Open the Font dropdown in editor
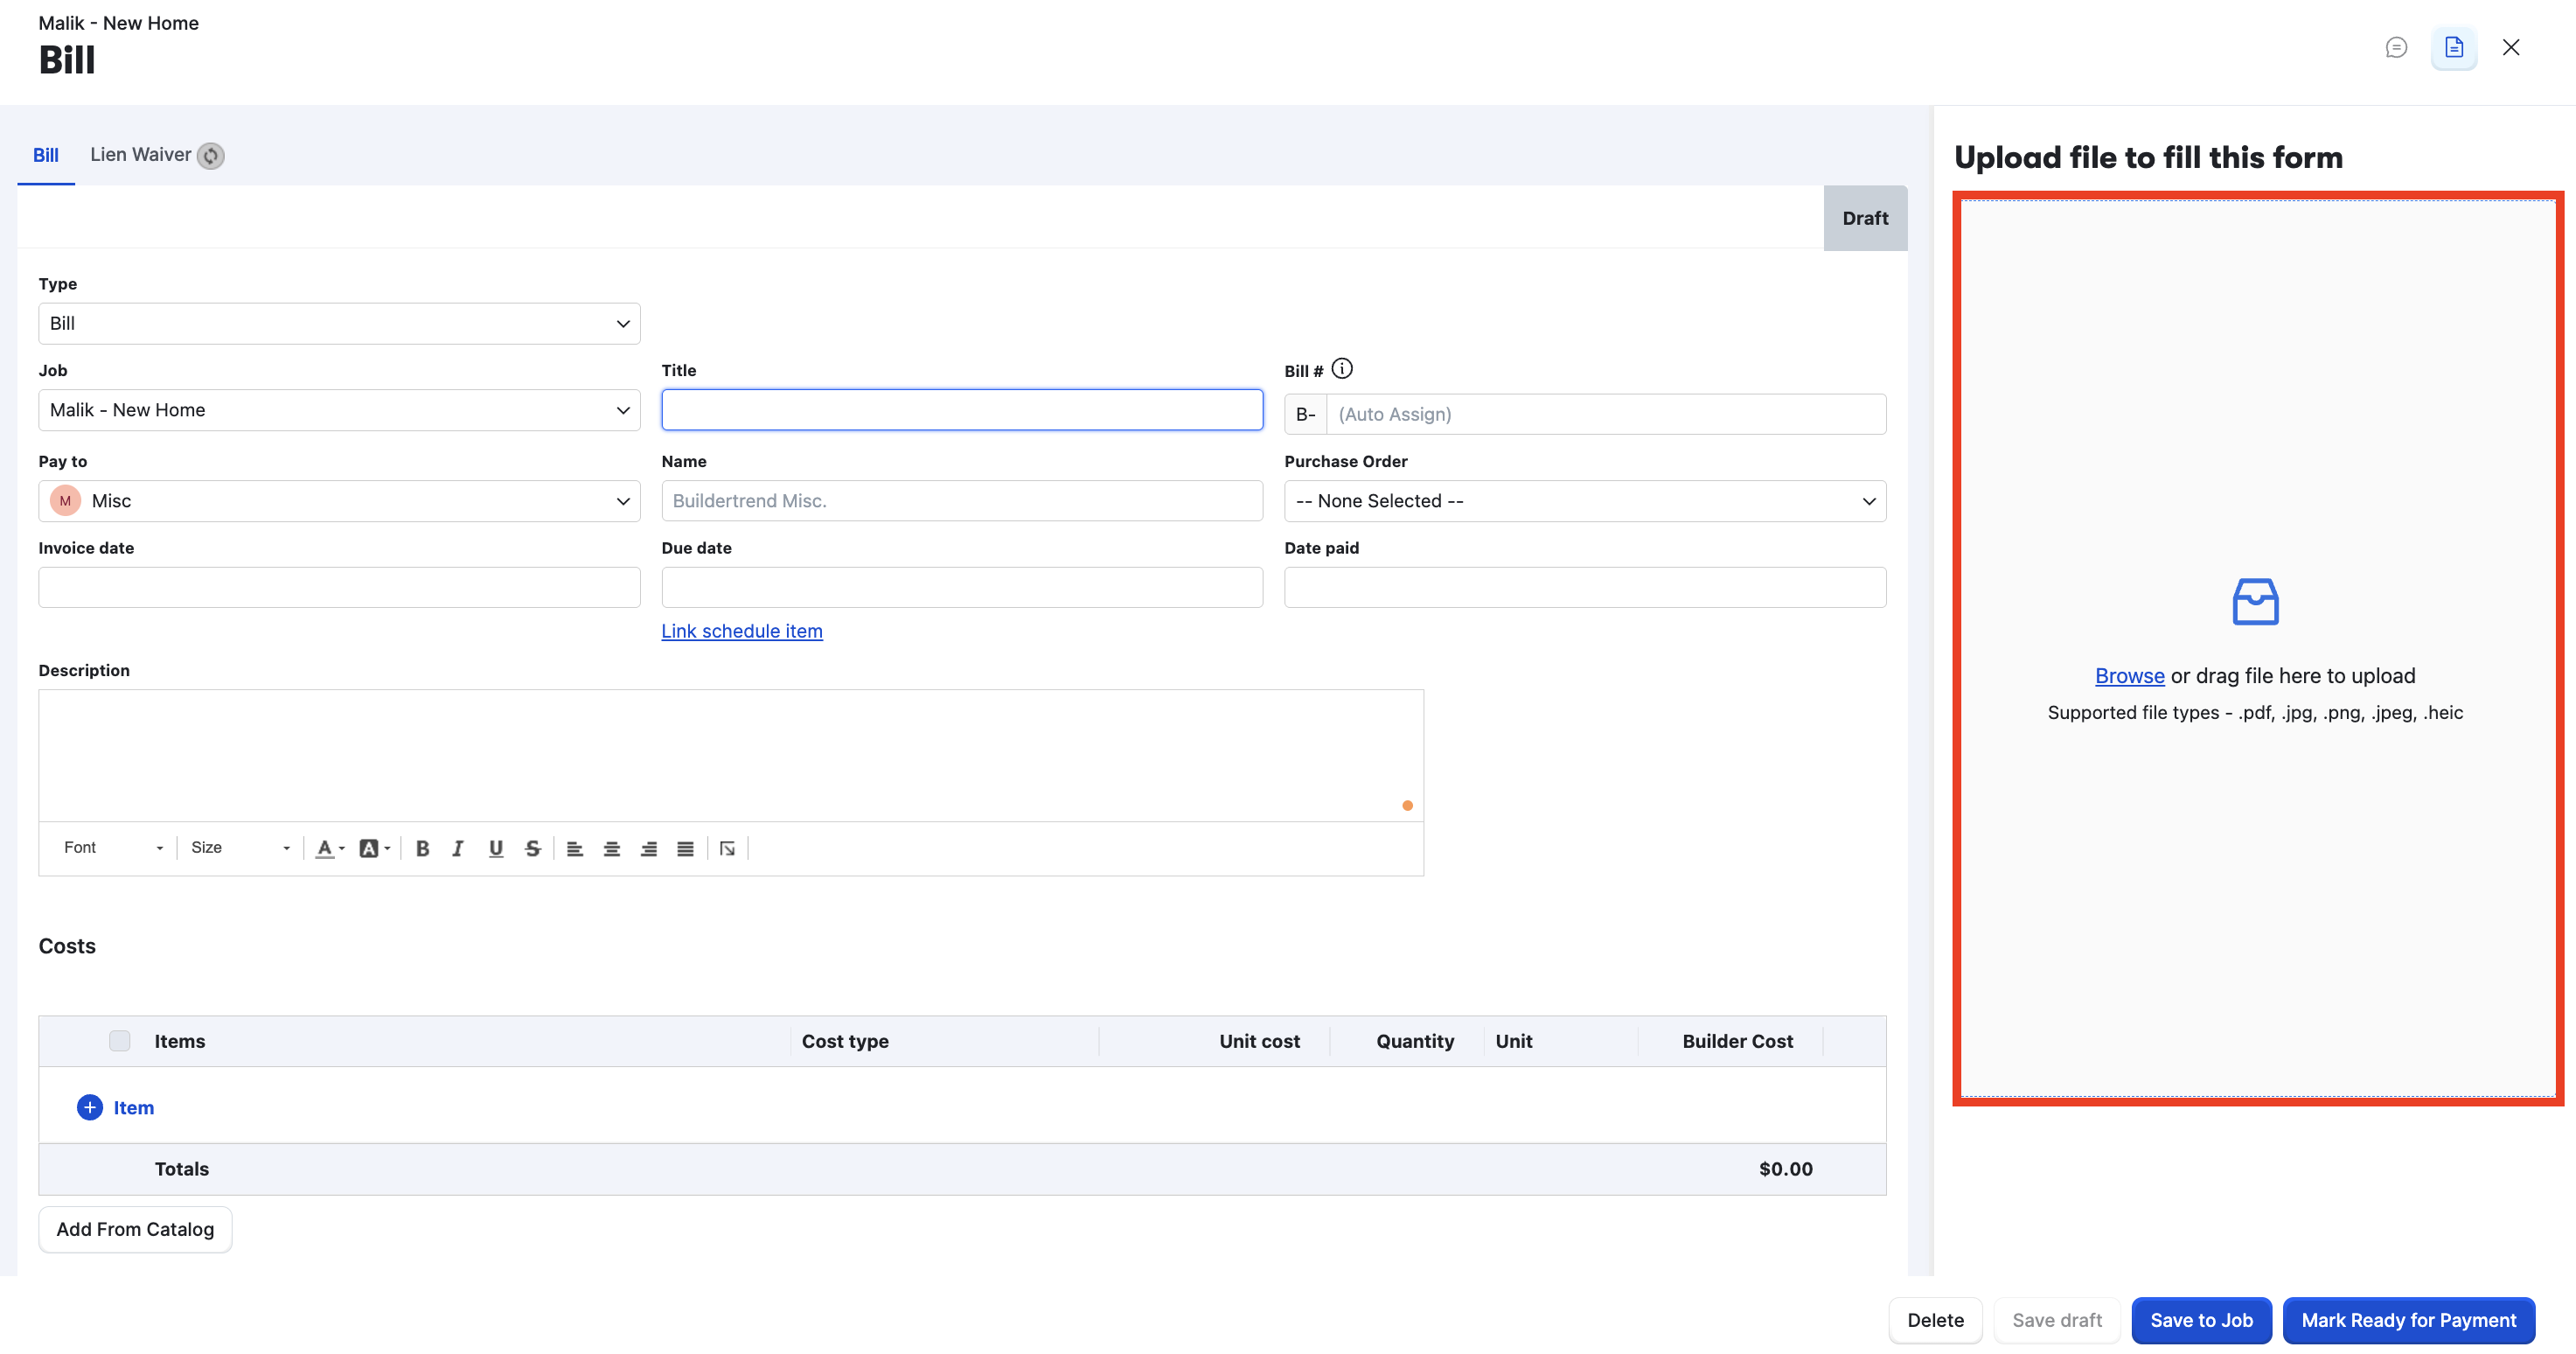The height and width of the screenshot is (1354, 2576). [x=112, y=848]
